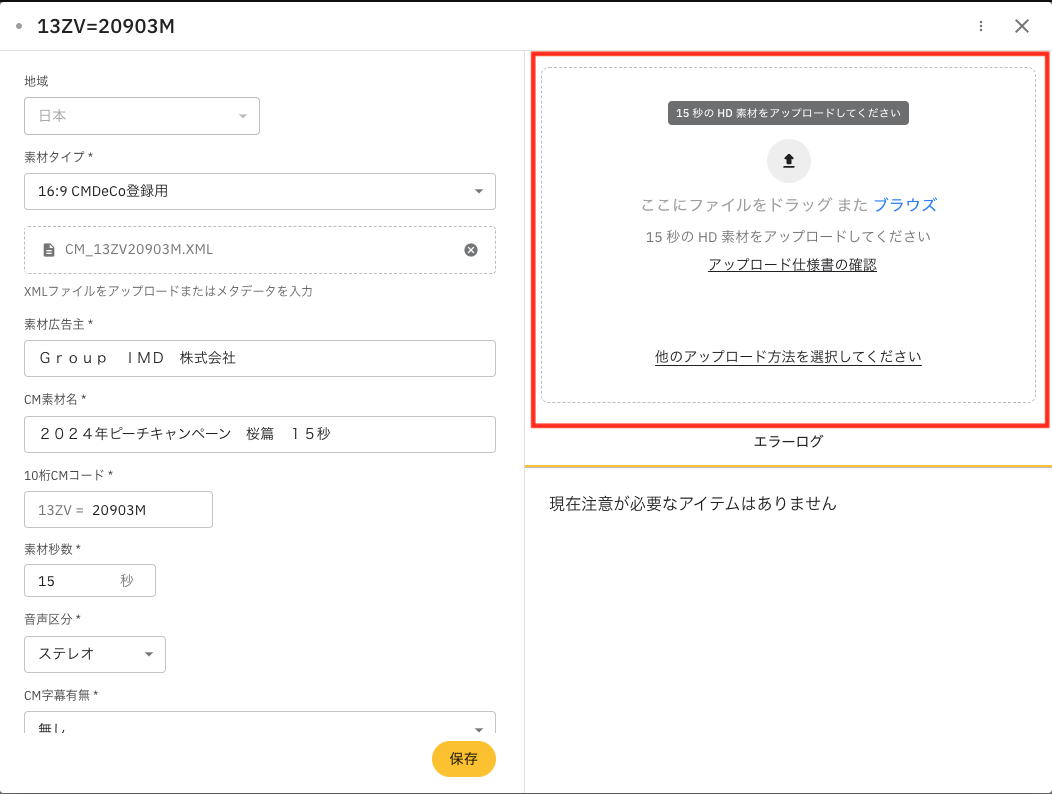Open the three-dot more options menu

(x=981, y=26)
